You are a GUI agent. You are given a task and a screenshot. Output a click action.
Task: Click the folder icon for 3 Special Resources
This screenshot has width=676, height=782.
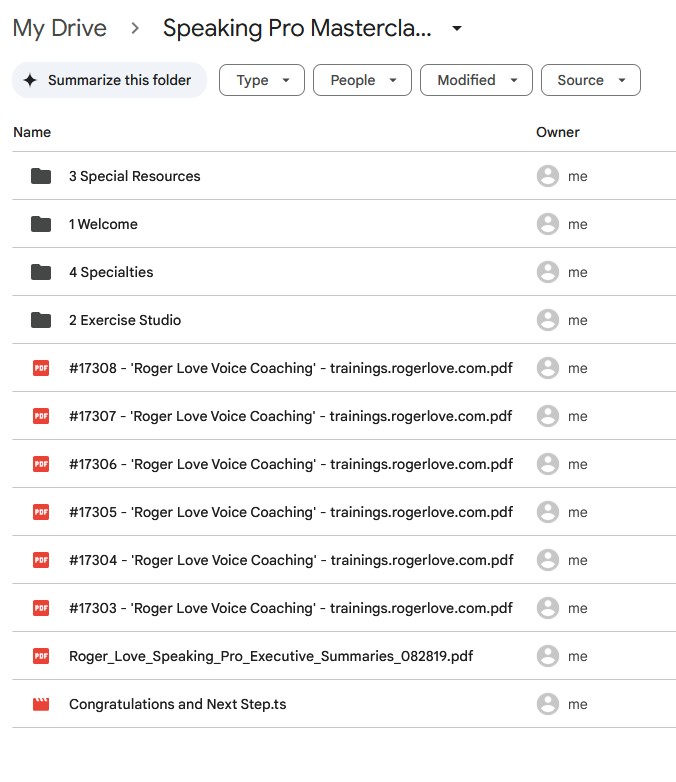tap(41, 176)
